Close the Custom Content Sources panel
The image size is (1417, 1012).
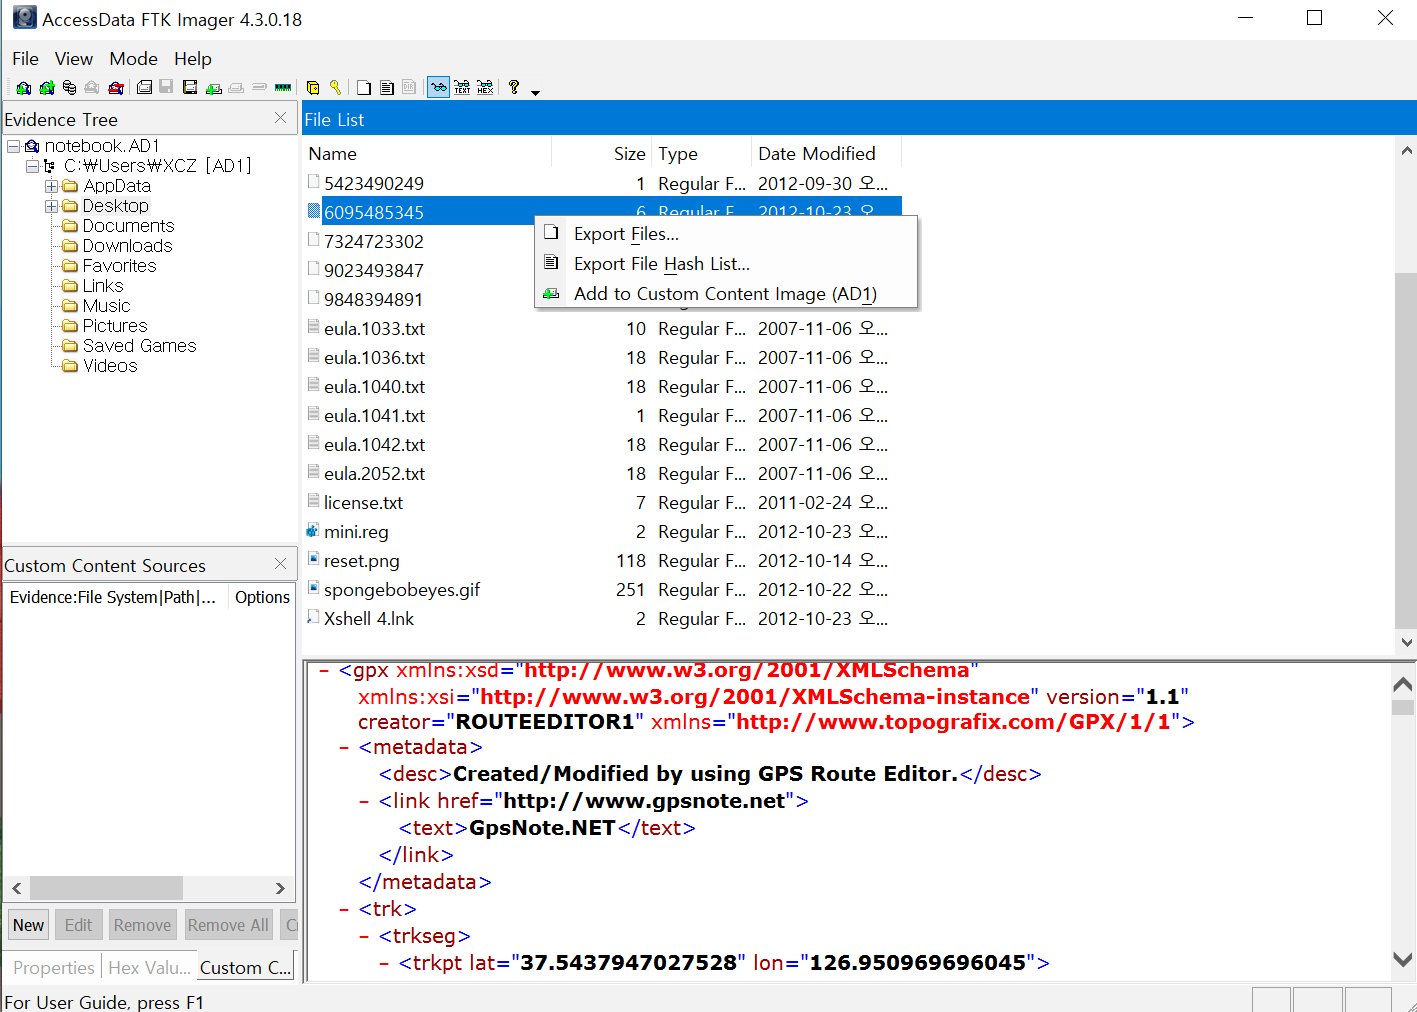point(281,564)
